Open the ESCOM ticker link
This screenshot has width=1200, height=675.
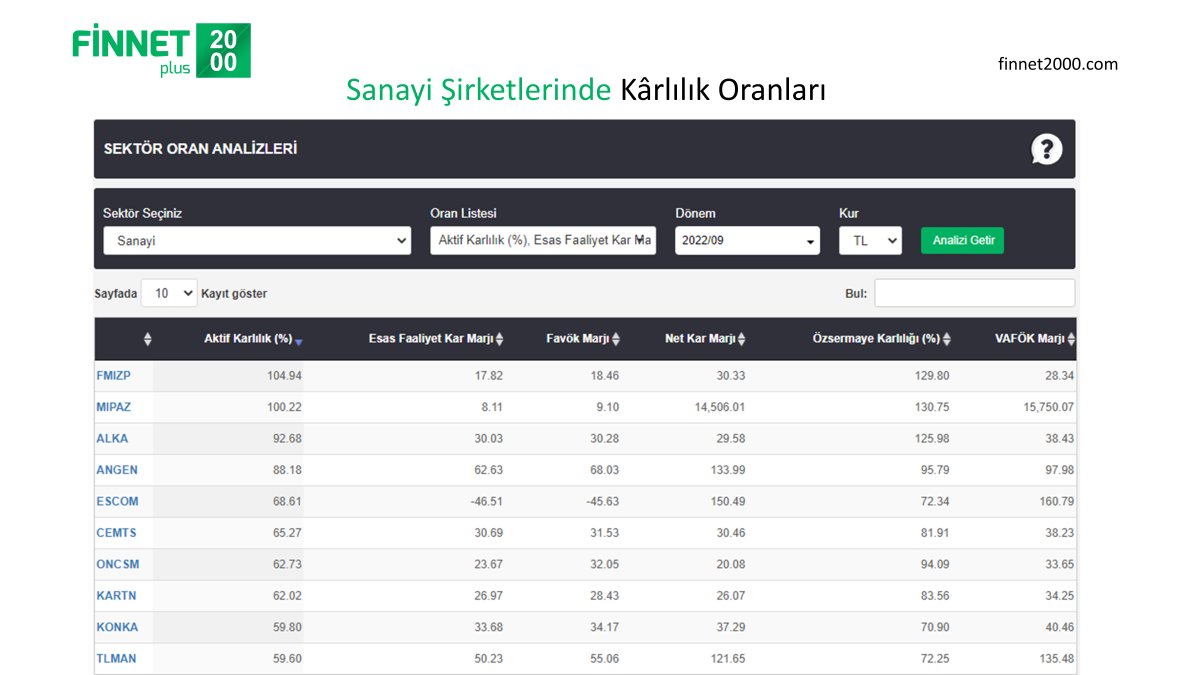pyautogui.click(x=117, y=501)
